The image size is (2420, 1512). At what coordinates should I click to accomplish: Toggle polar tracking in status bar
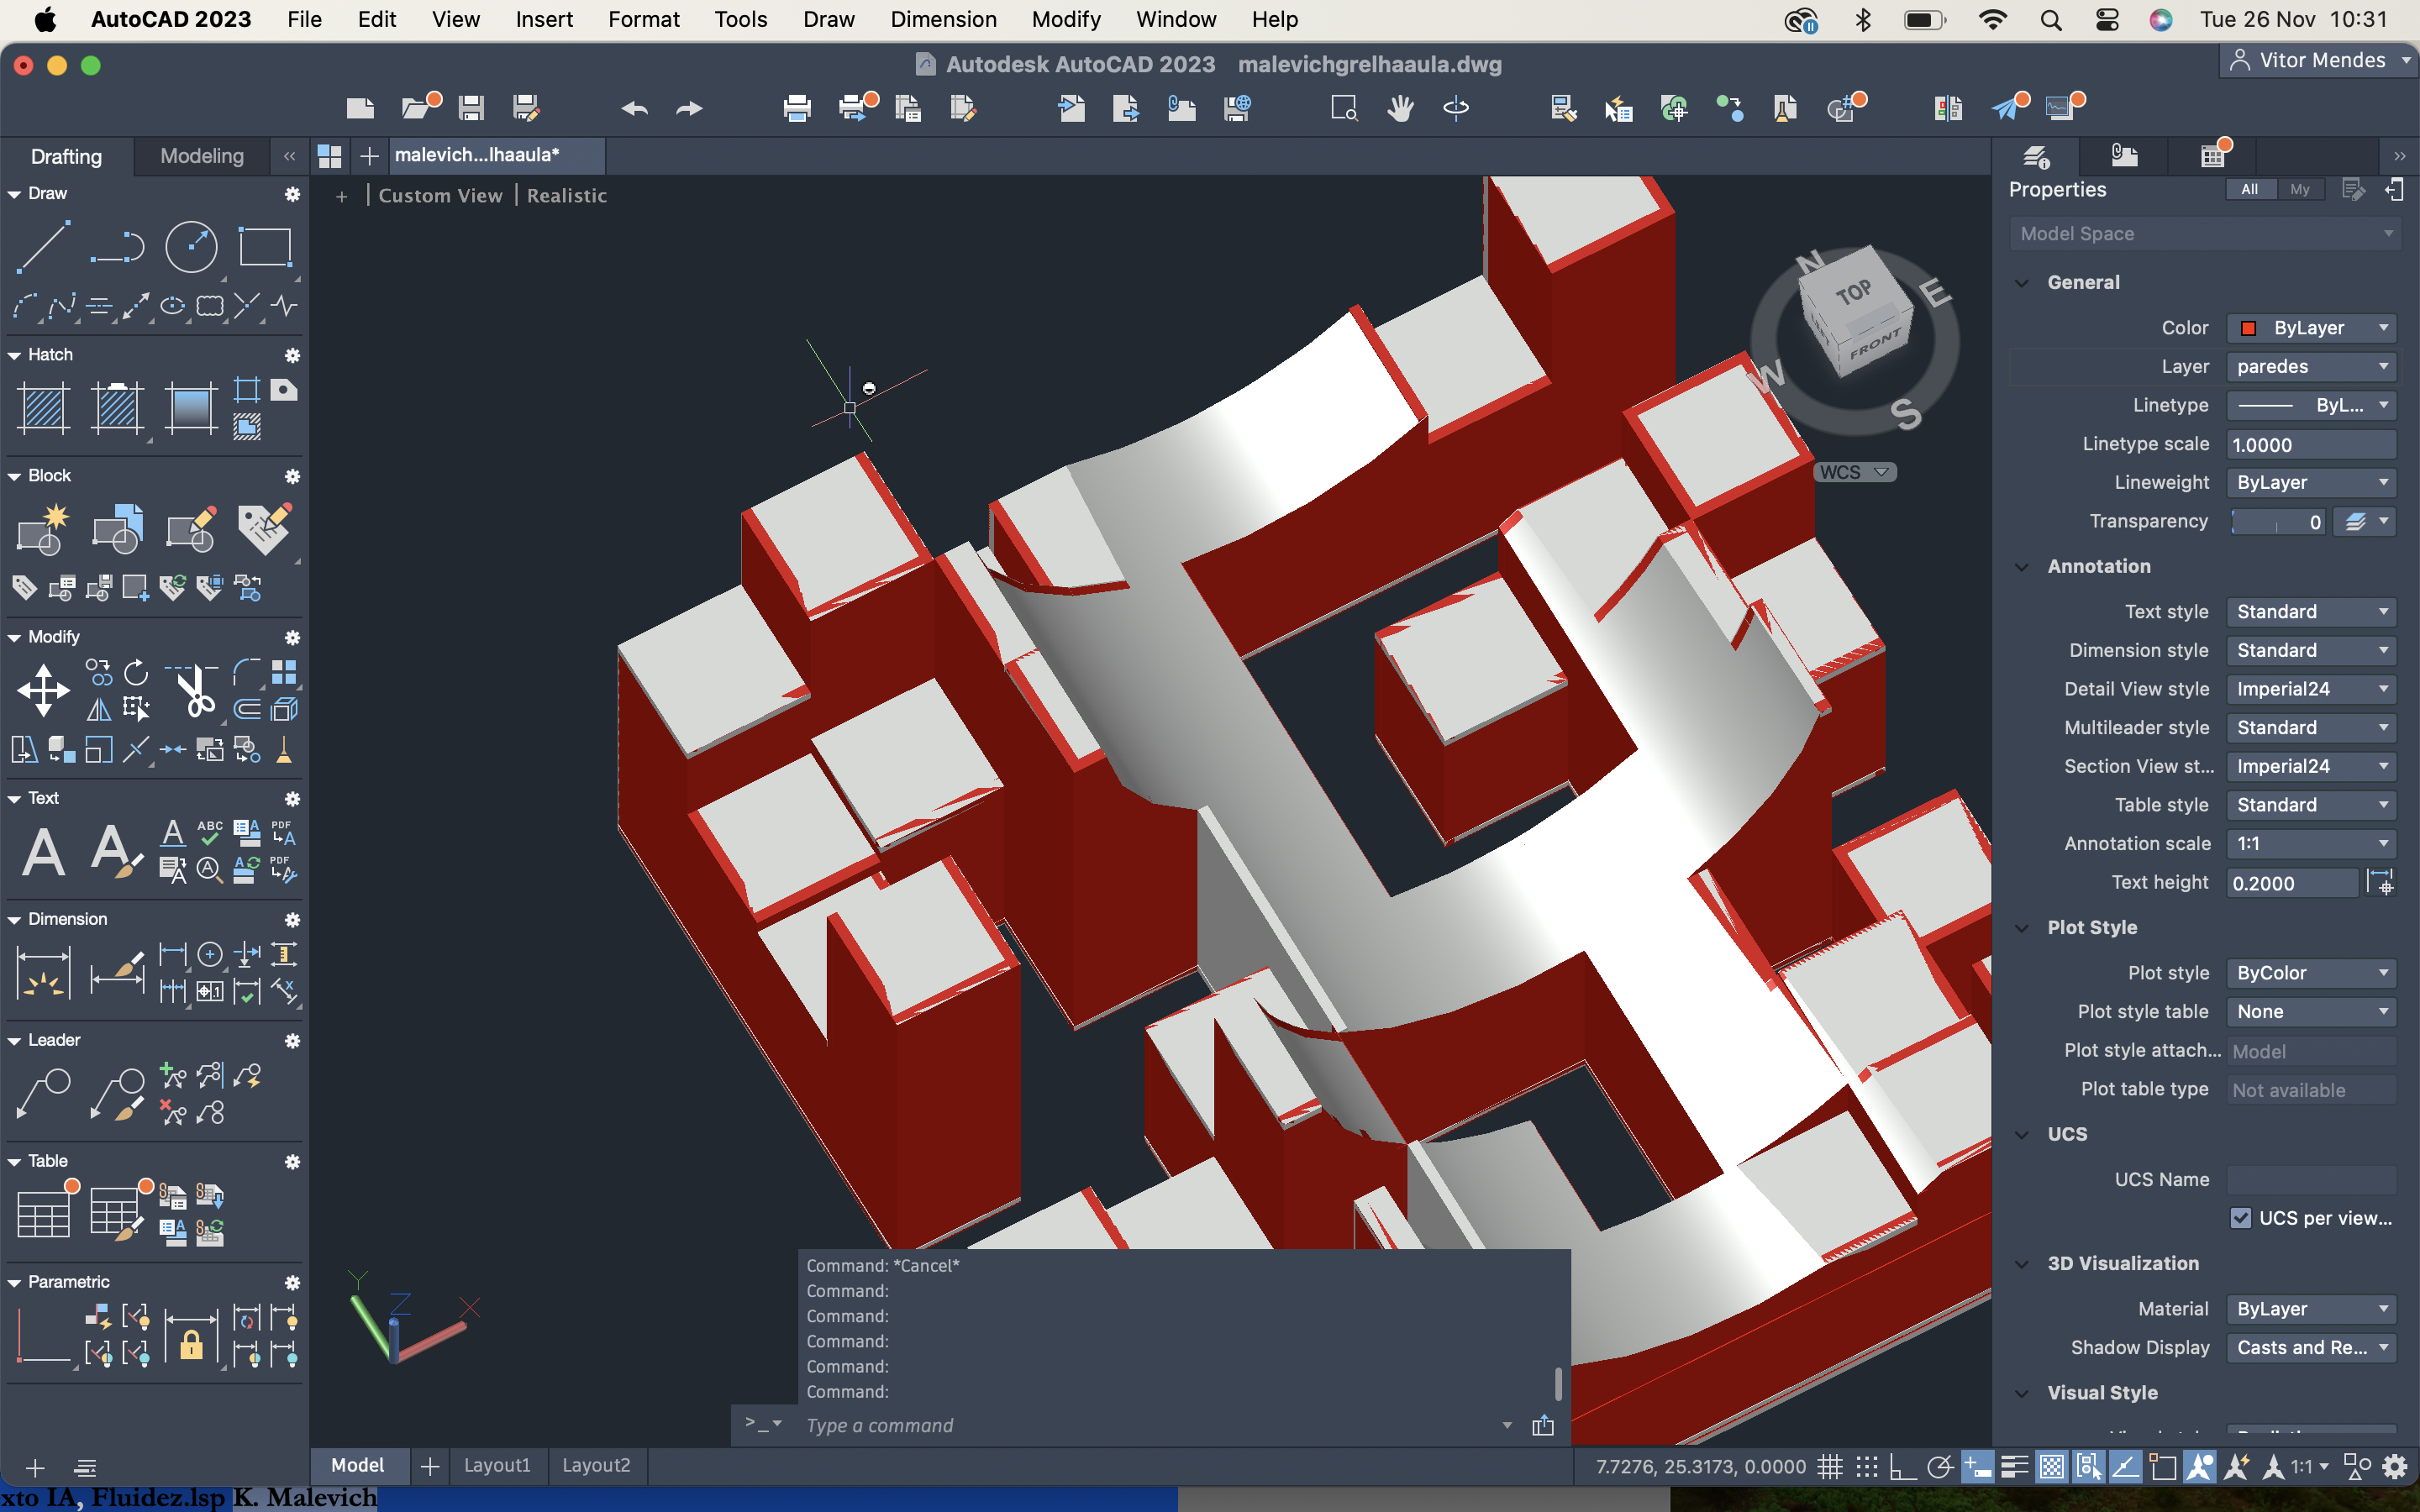(1940, 1466)
